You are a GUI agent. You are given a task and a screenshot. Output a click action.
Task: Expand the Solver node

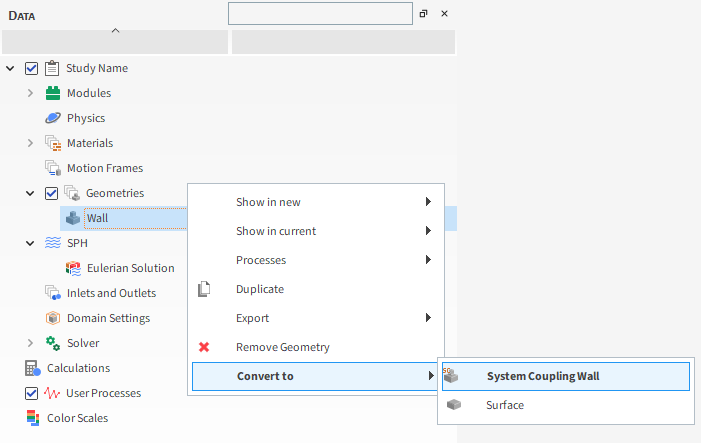coord(30,343)
